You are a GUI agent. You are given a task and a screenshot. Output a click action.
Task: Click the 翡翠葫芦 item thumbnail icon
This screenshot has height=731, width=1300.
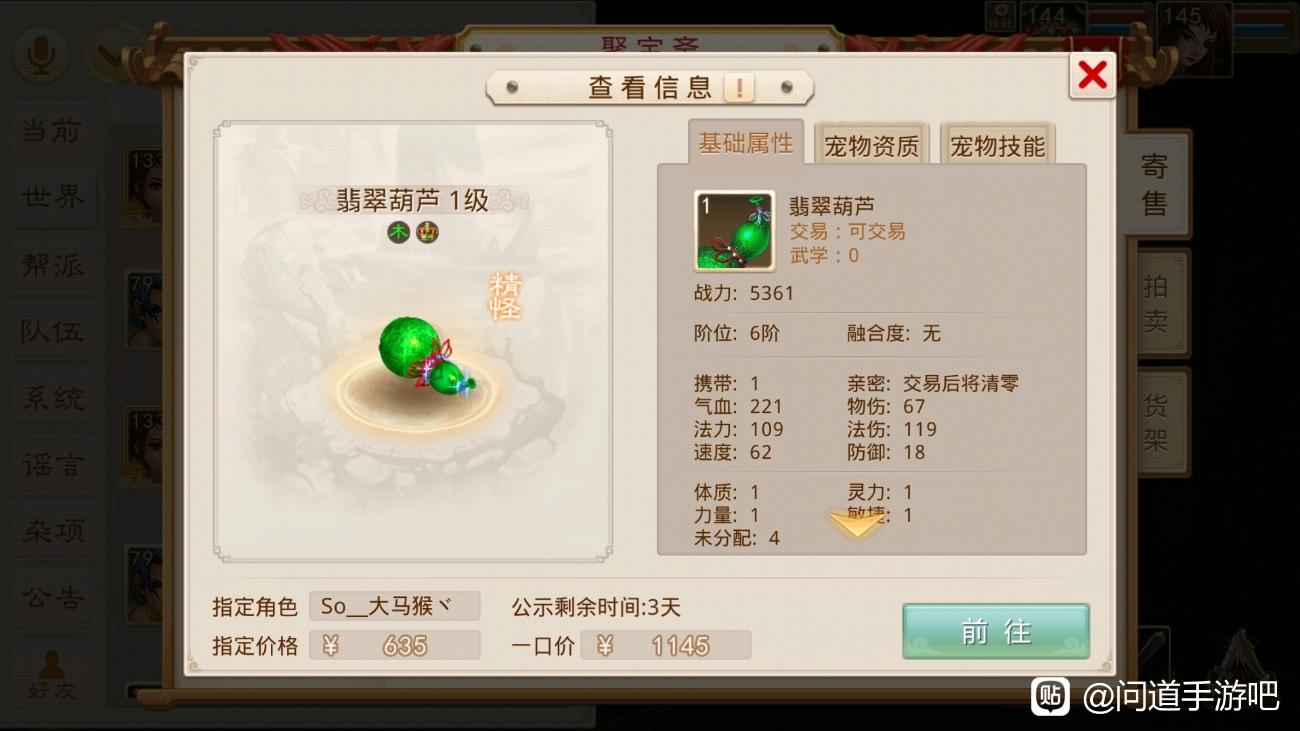click(x=734, y=231)
